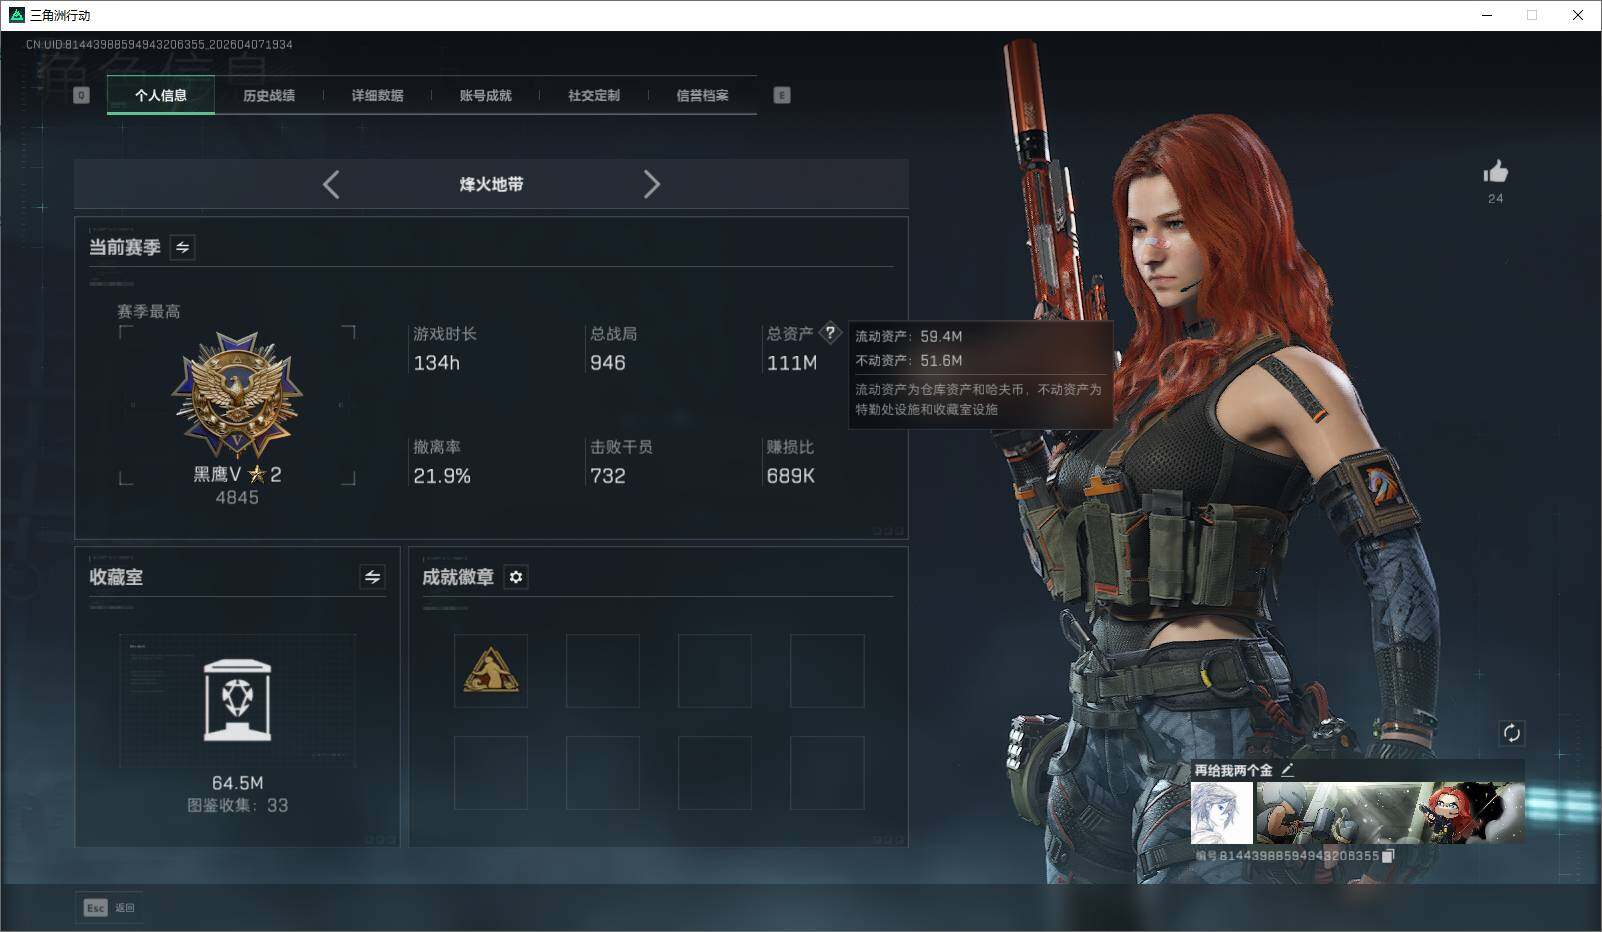Open the 个人信息 tab
The height and width of the screenshot is (932, 1602).
pos(161,96)
